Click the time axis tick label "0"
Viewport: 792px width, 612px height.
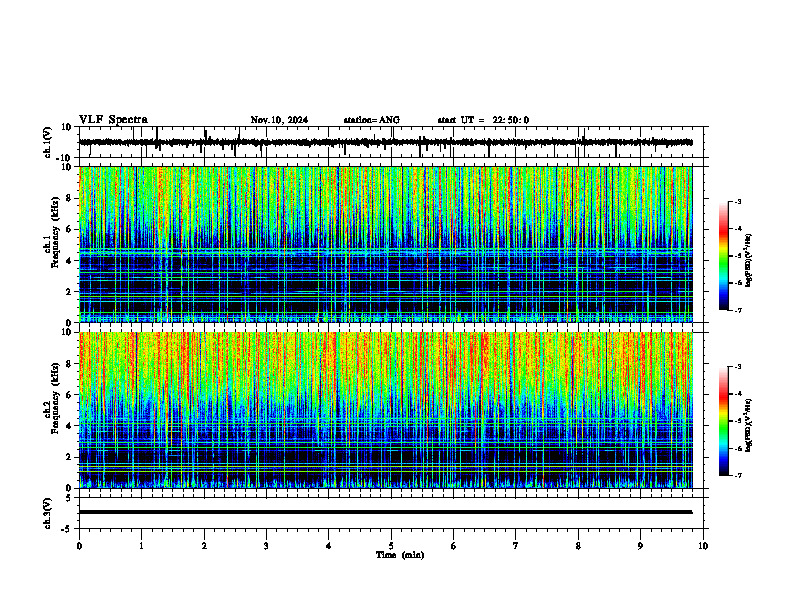click(x=79, y=546)
